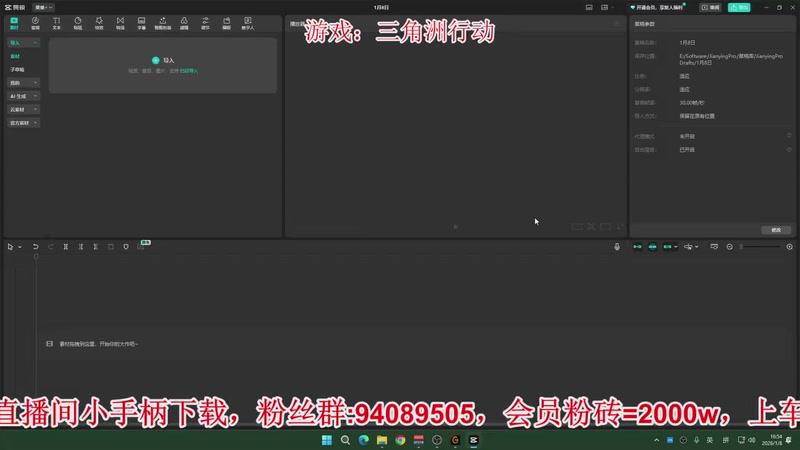Click the split clip icon
This screenshot has height=450, width=800.
(66, 247)
